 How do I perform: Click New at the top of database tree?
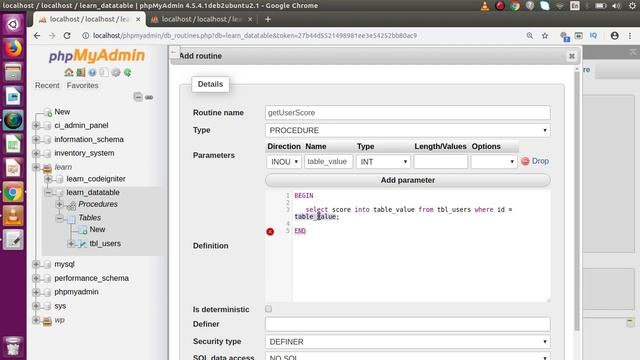62,111
